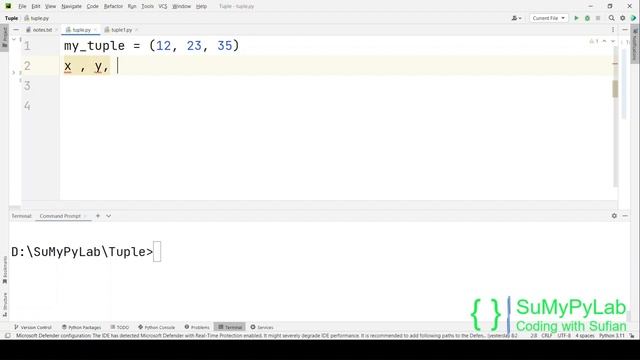Click on my_tuple variable in line 1

pyautogui.click(x=94, y=46)
